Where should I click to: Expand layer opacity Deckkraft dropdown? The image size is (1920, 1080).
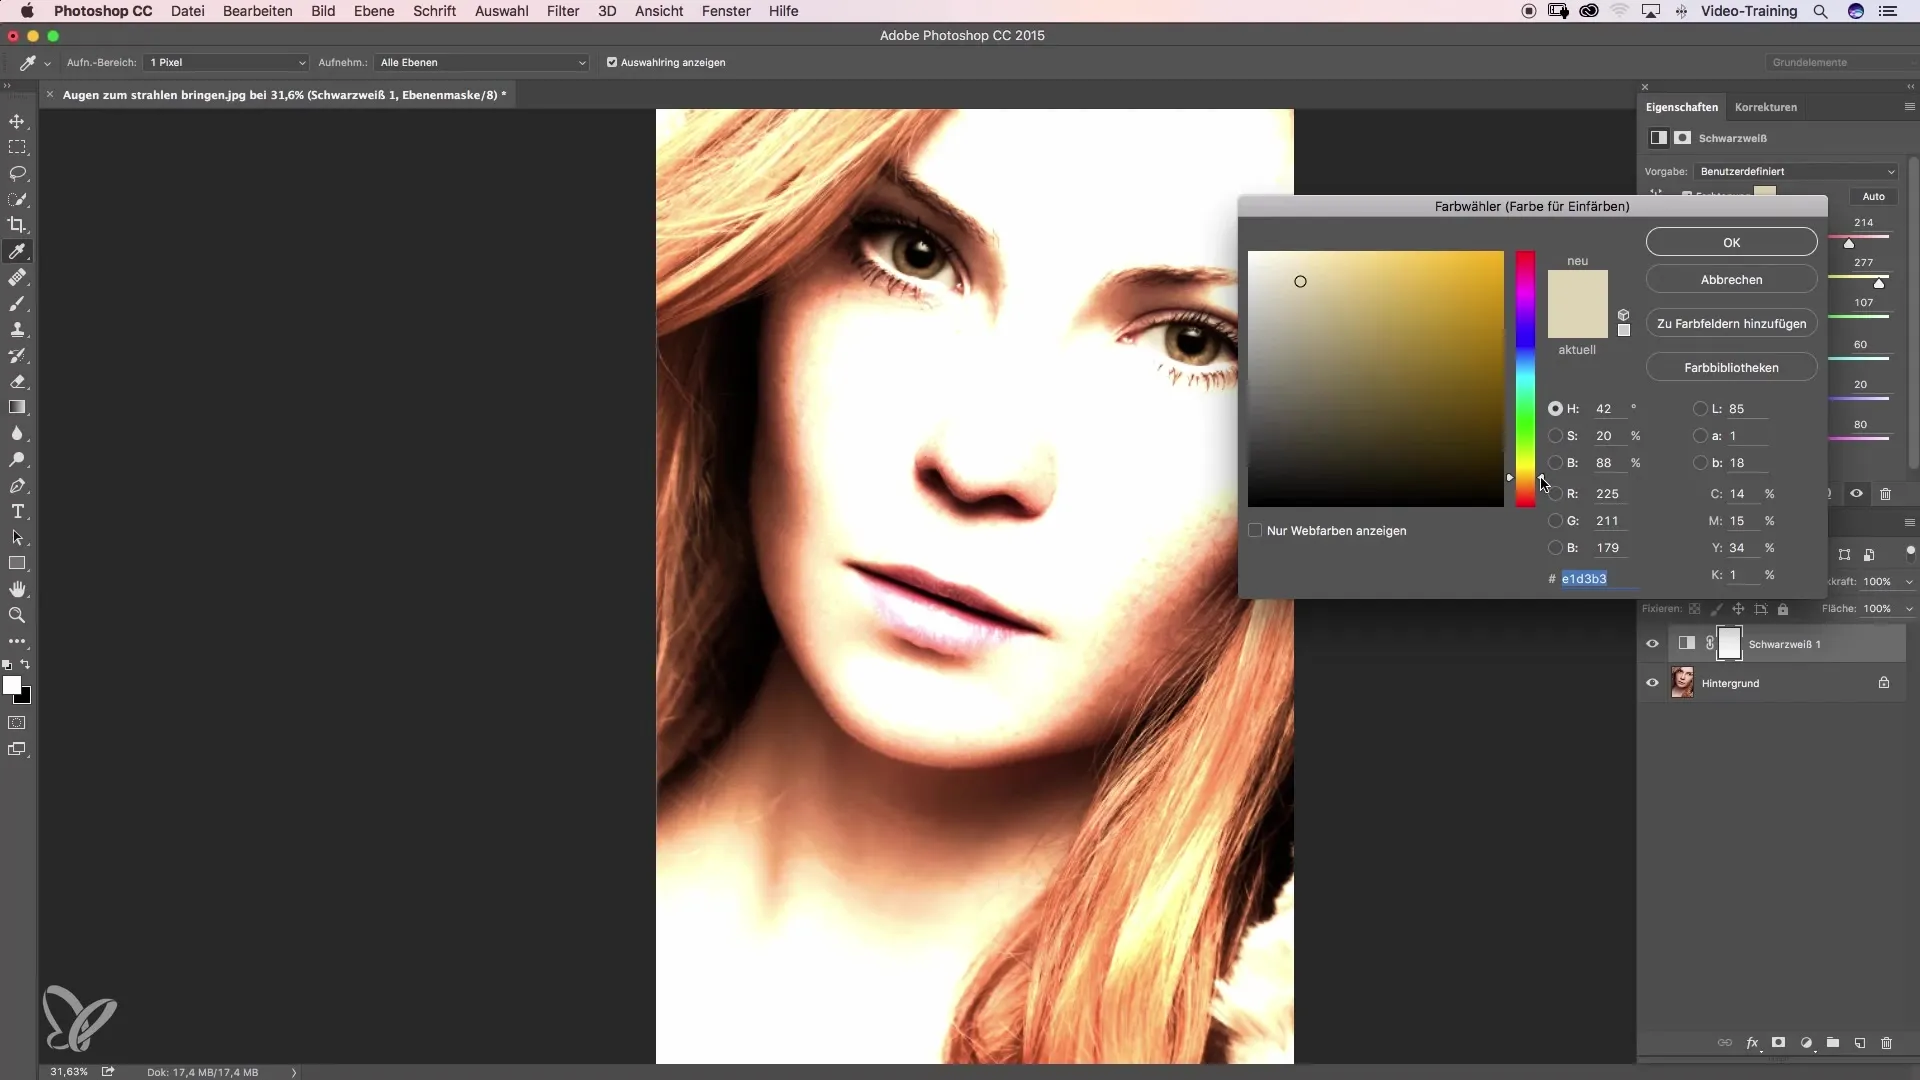(x=1909, y=582)
